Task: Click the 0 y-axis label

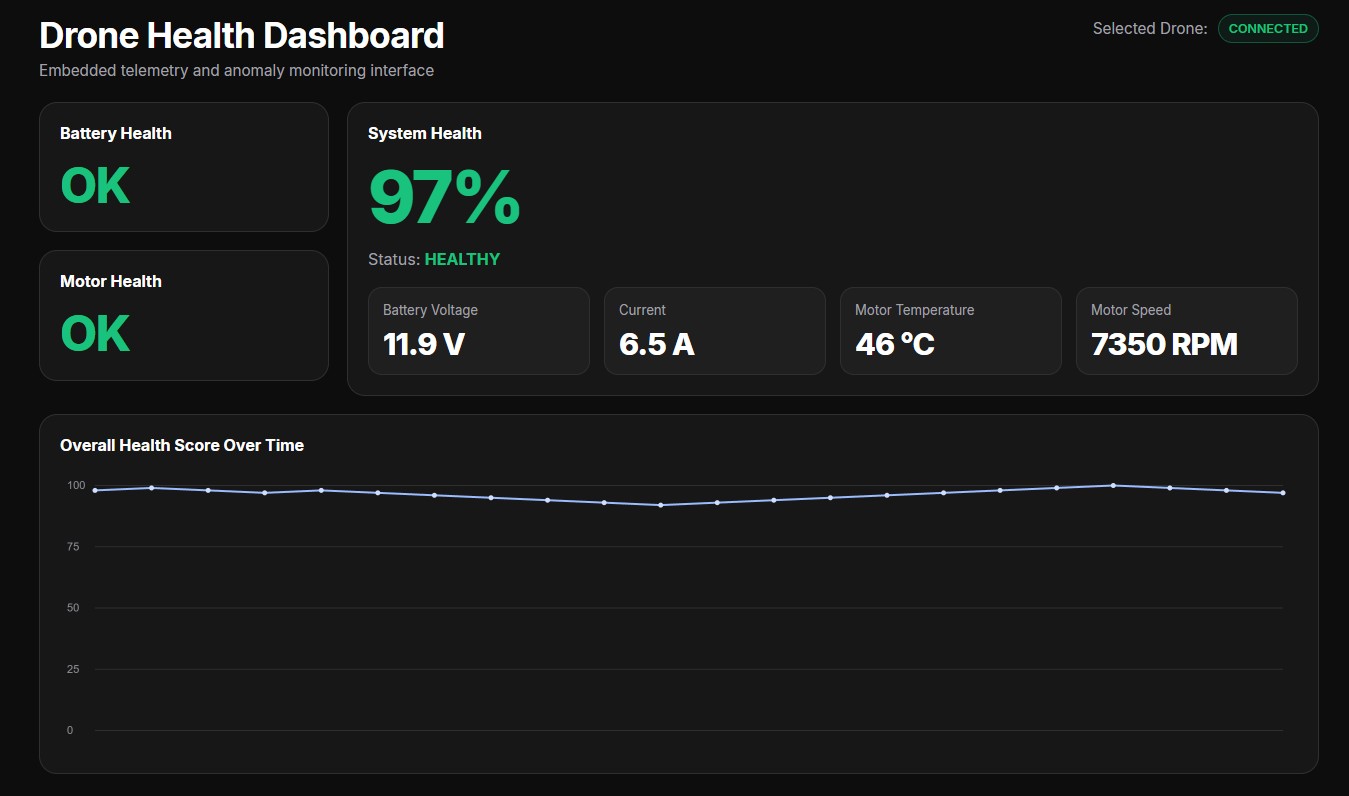Action: 70,730
